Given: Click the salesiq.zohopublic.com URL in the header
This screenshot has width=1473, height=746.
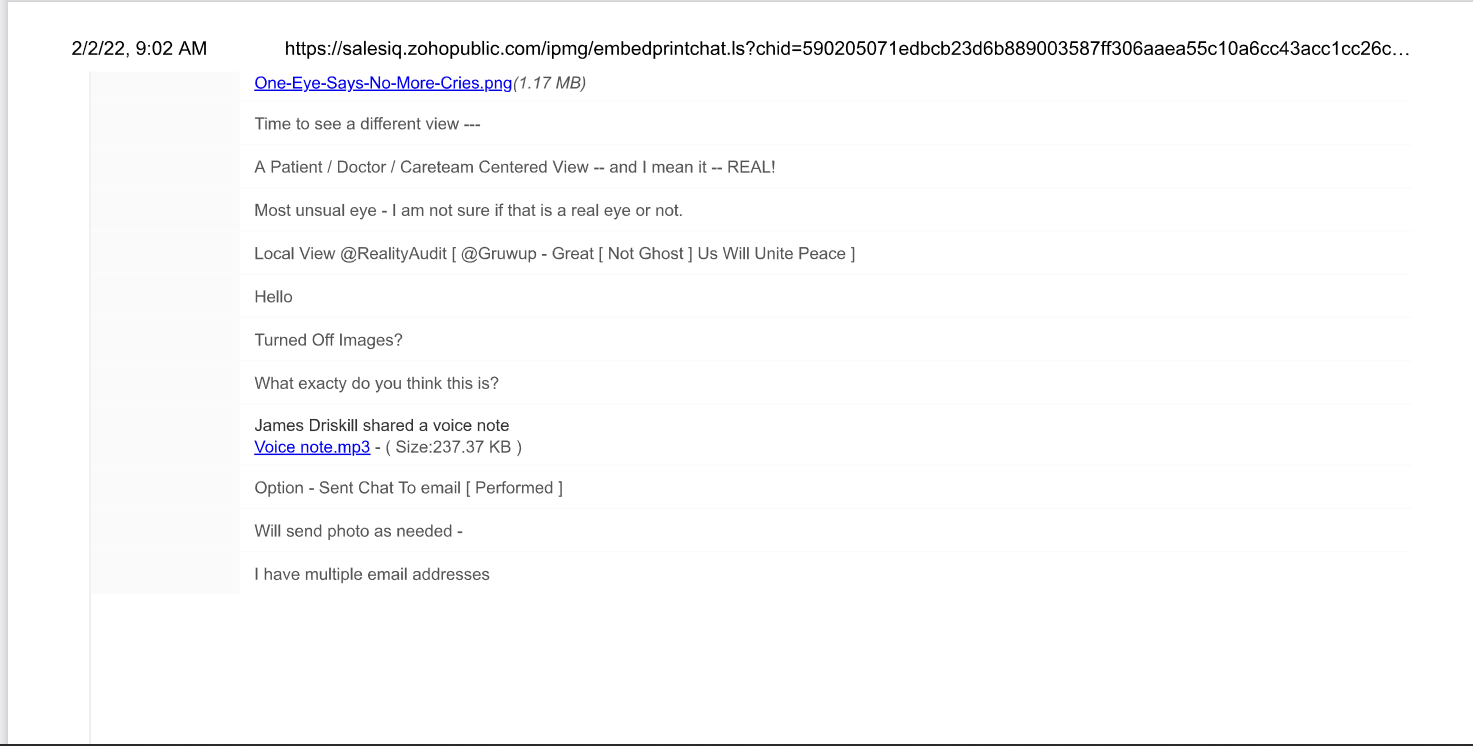Looking at the screenshot, I should click(x=847, y=48).
